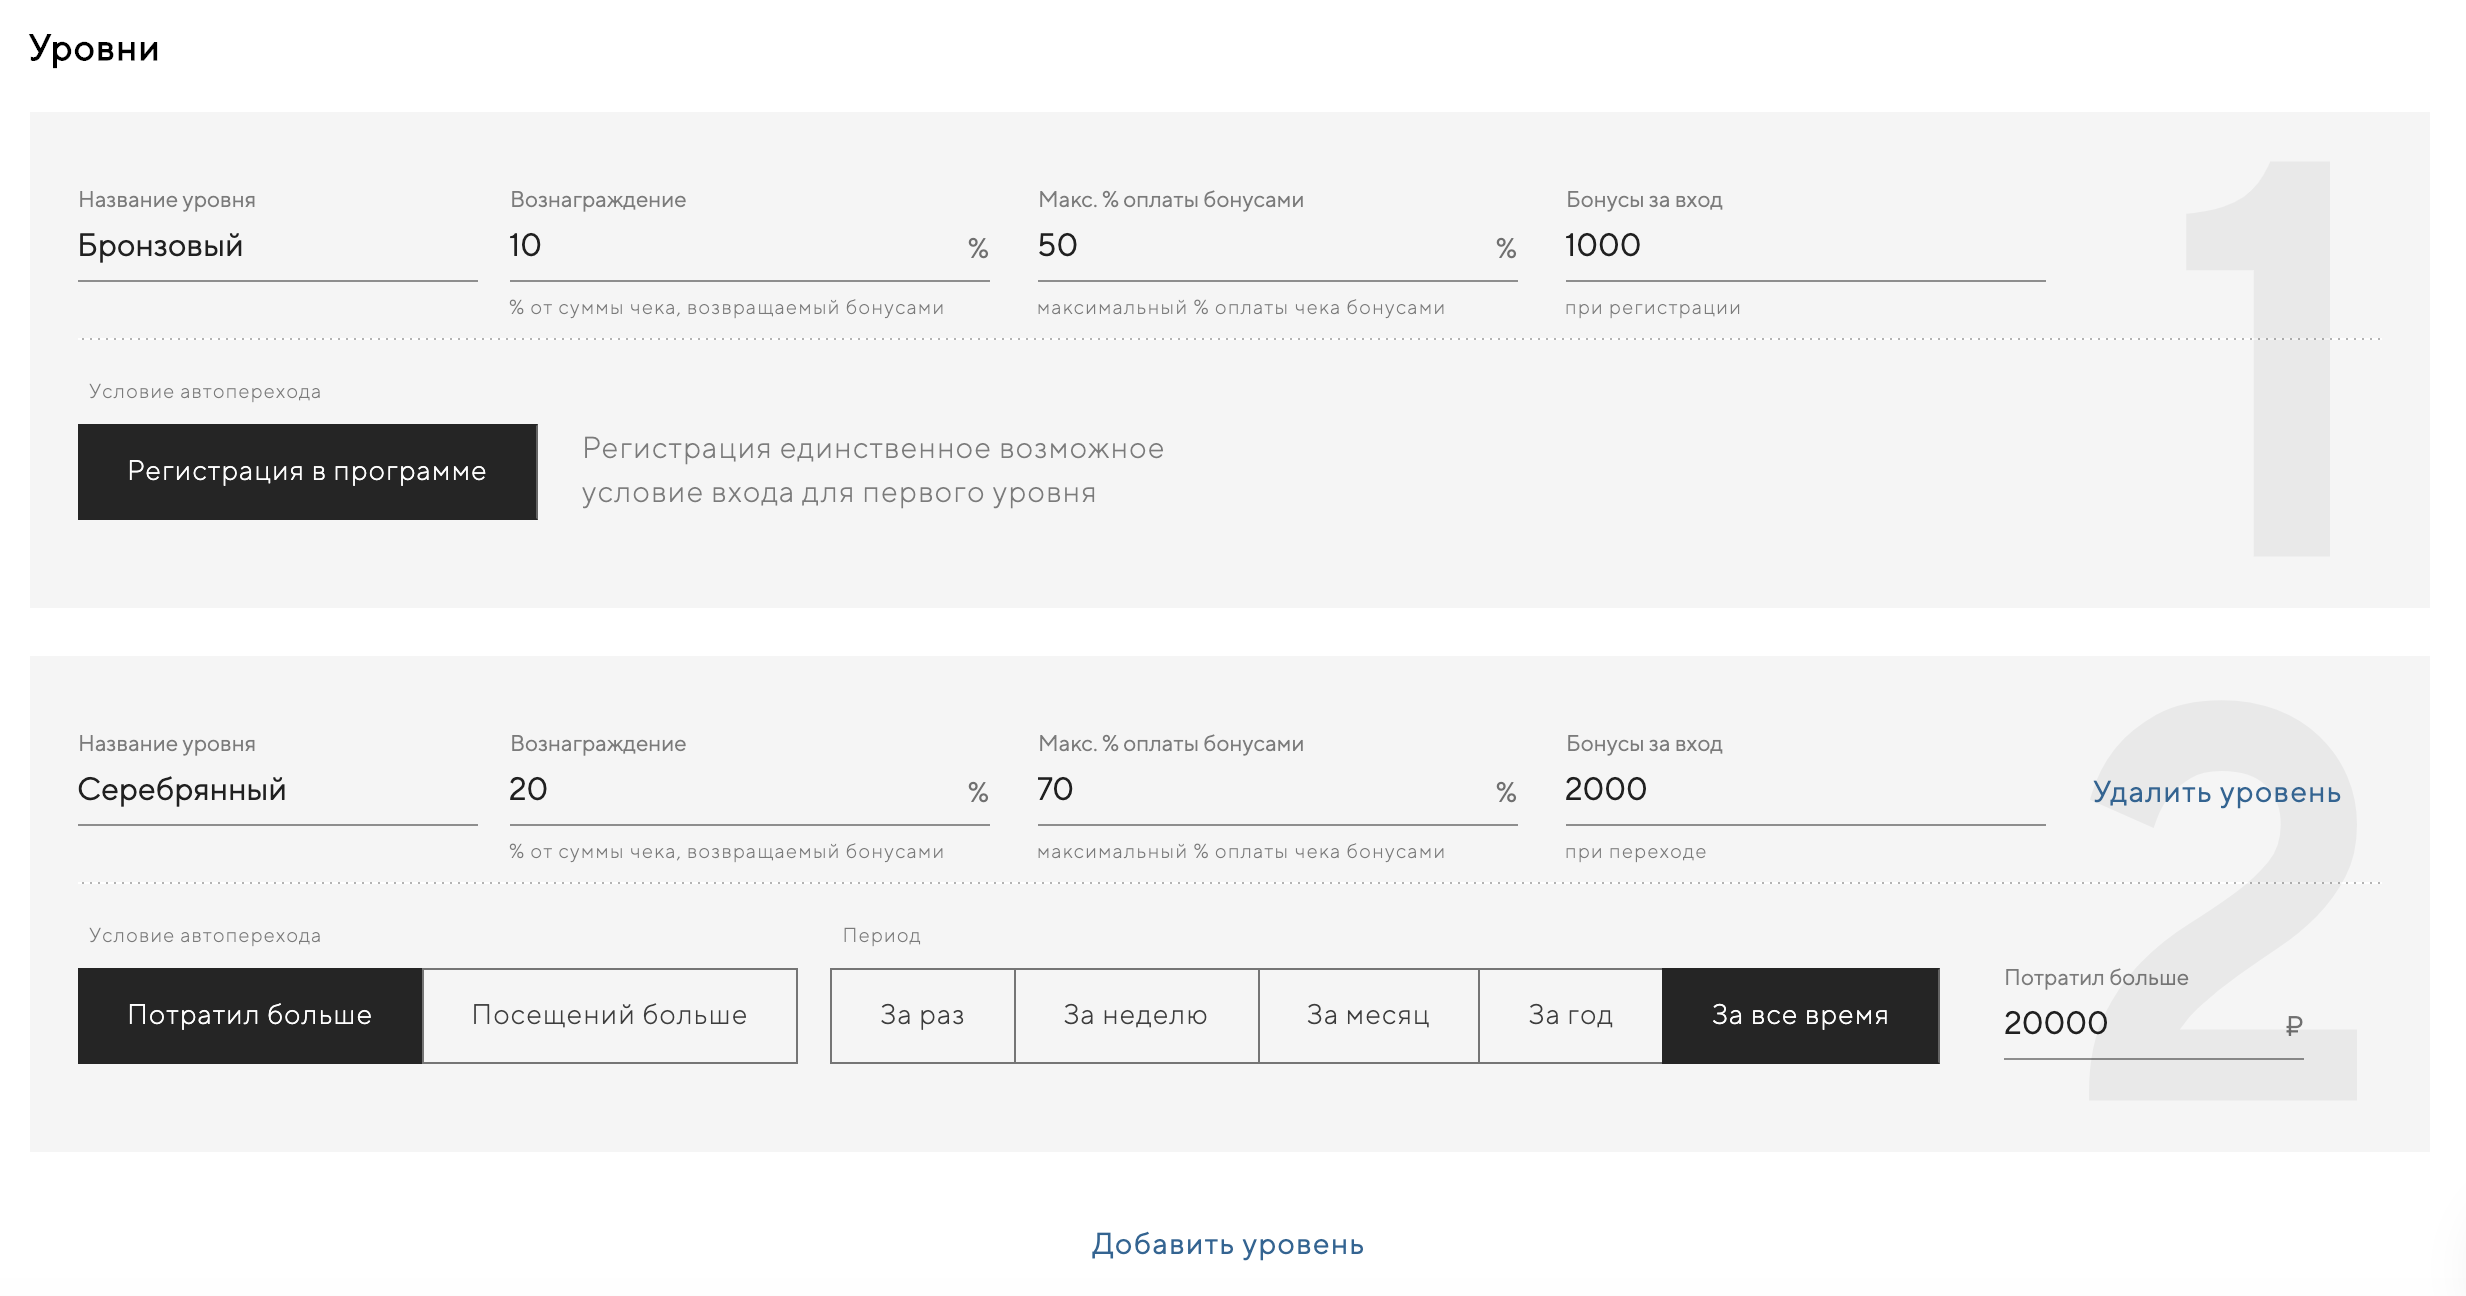
Task: Click ruble sign in spent amount field
Action: tap(2294, 1025)
